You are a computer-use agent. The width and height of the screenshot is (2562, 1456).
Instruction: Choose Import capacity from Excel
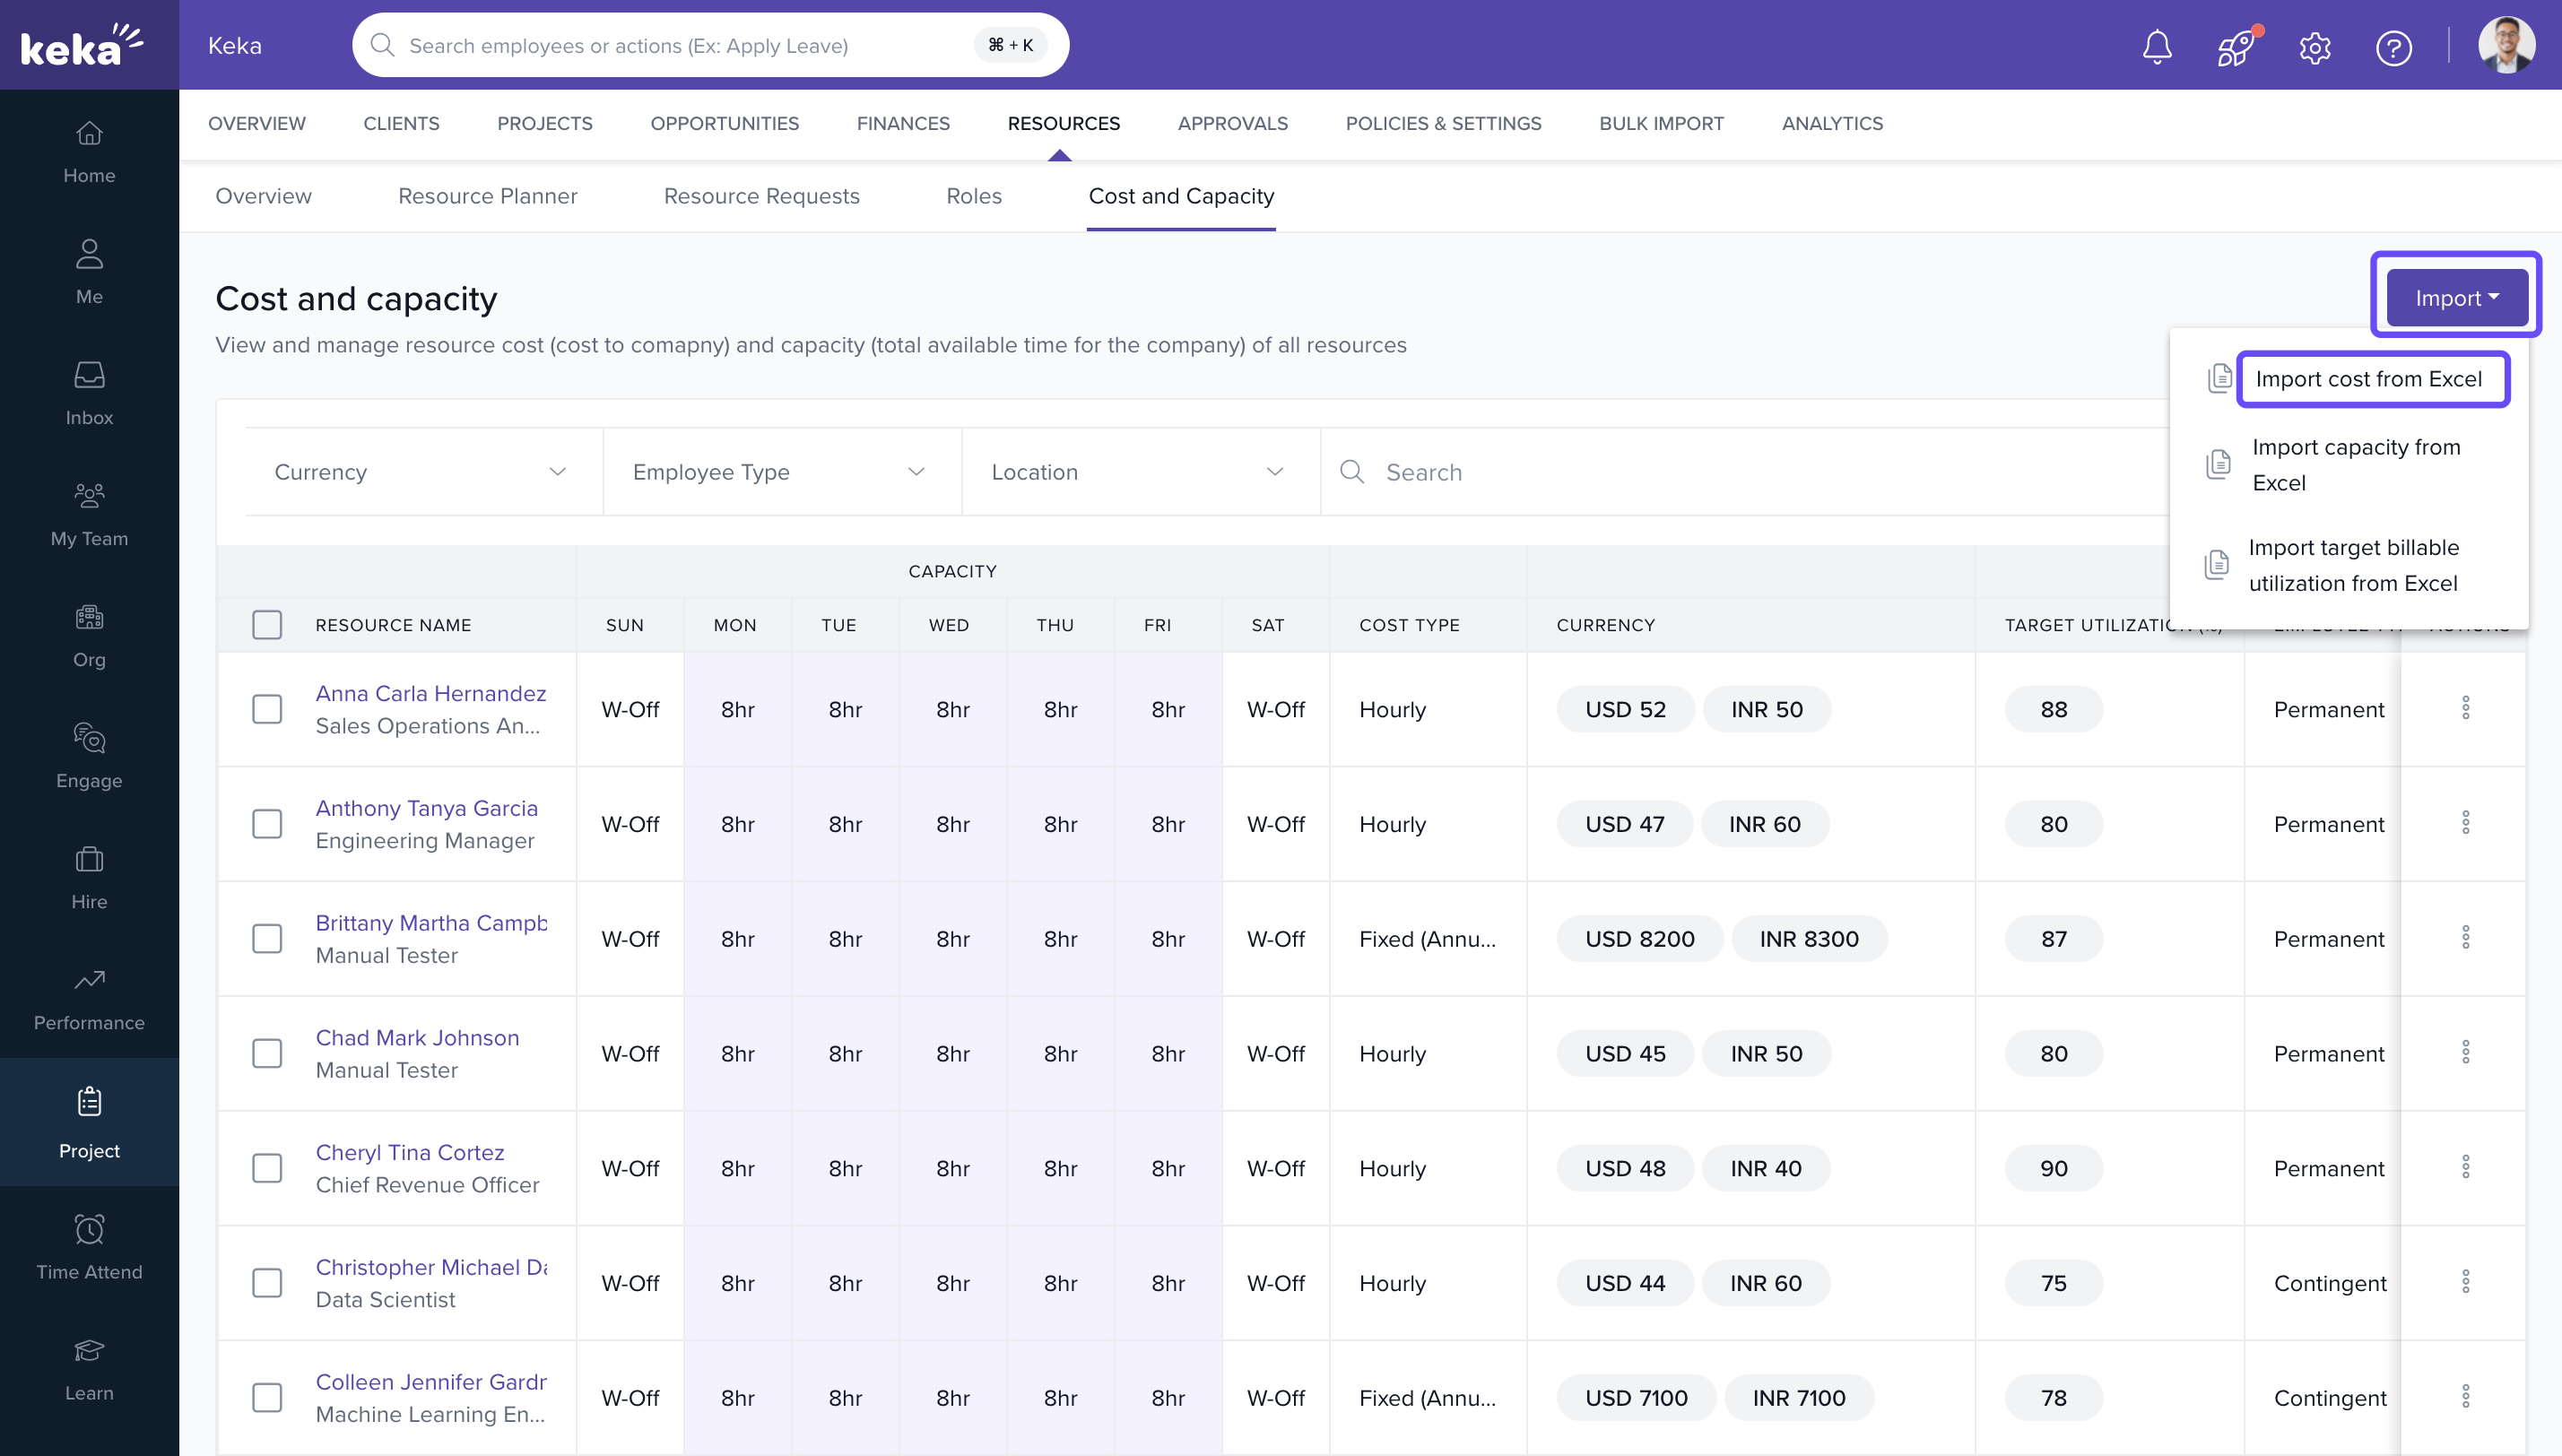point(2354,465)
